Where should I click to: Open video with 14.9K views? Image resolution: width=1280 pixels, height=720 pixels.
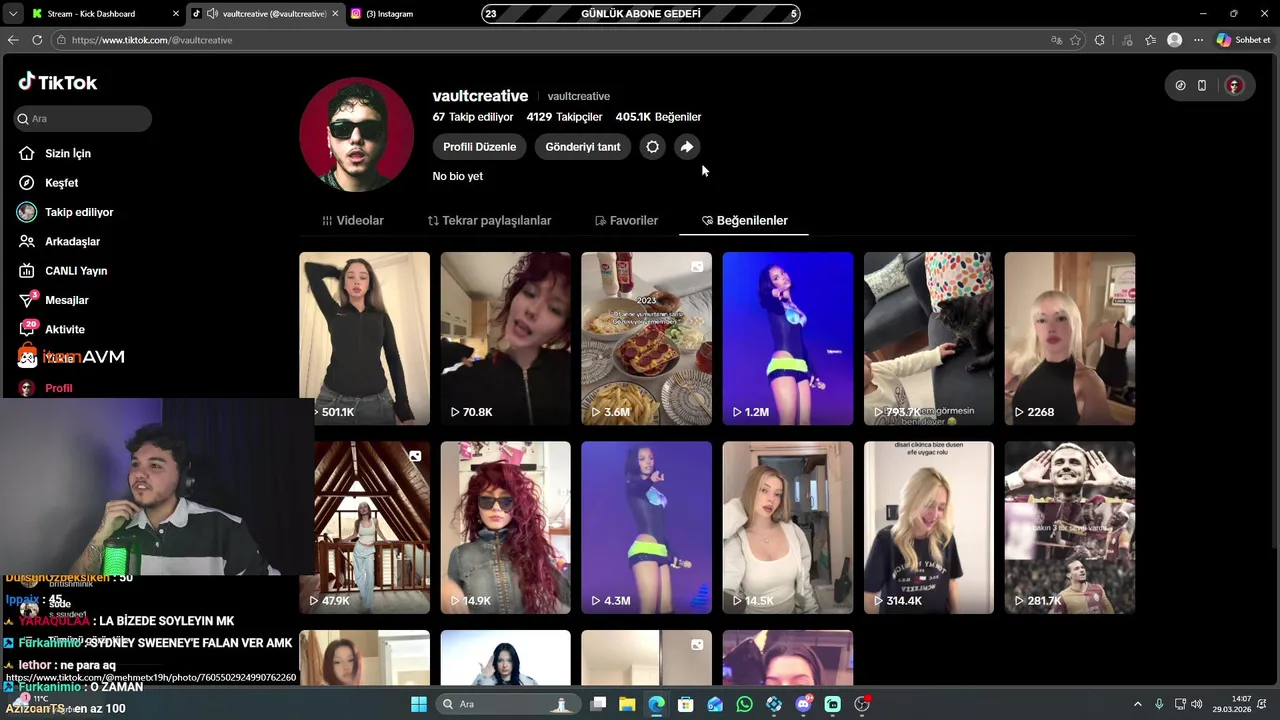click(505, 527)
